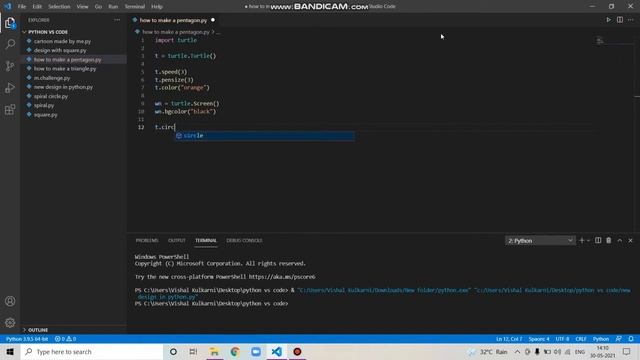Change CRLF end of line sequence
This screenshot has height=360, width=640.
pos(580,339)
